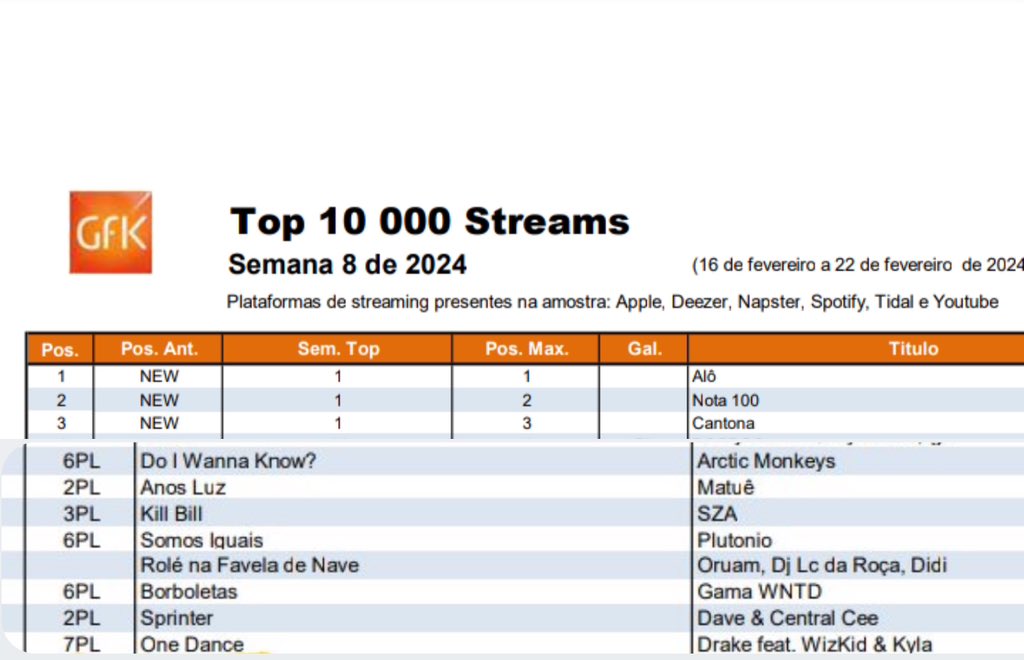1024x660 pixels.
Task: Click '6PL' in the Do I Wanna Know? row
Action: [x=82, y=461]
